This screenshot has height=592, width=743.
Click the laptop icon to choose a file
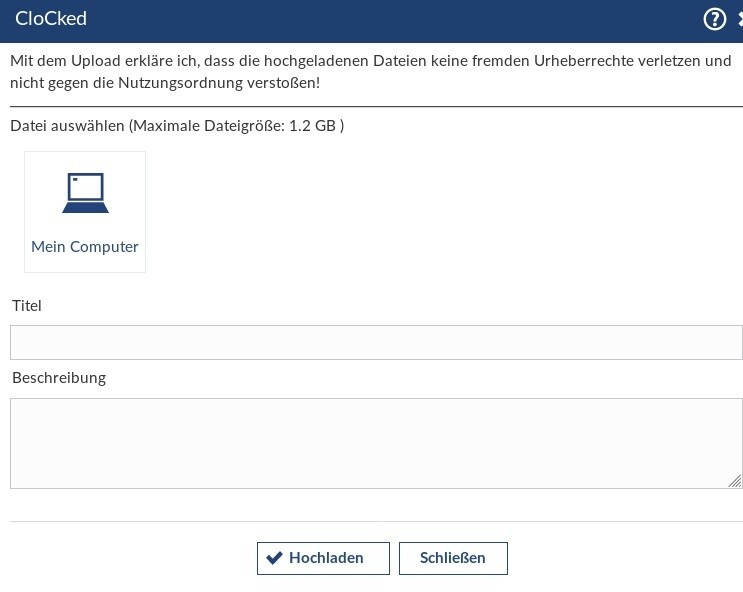(x=85, y=193)
